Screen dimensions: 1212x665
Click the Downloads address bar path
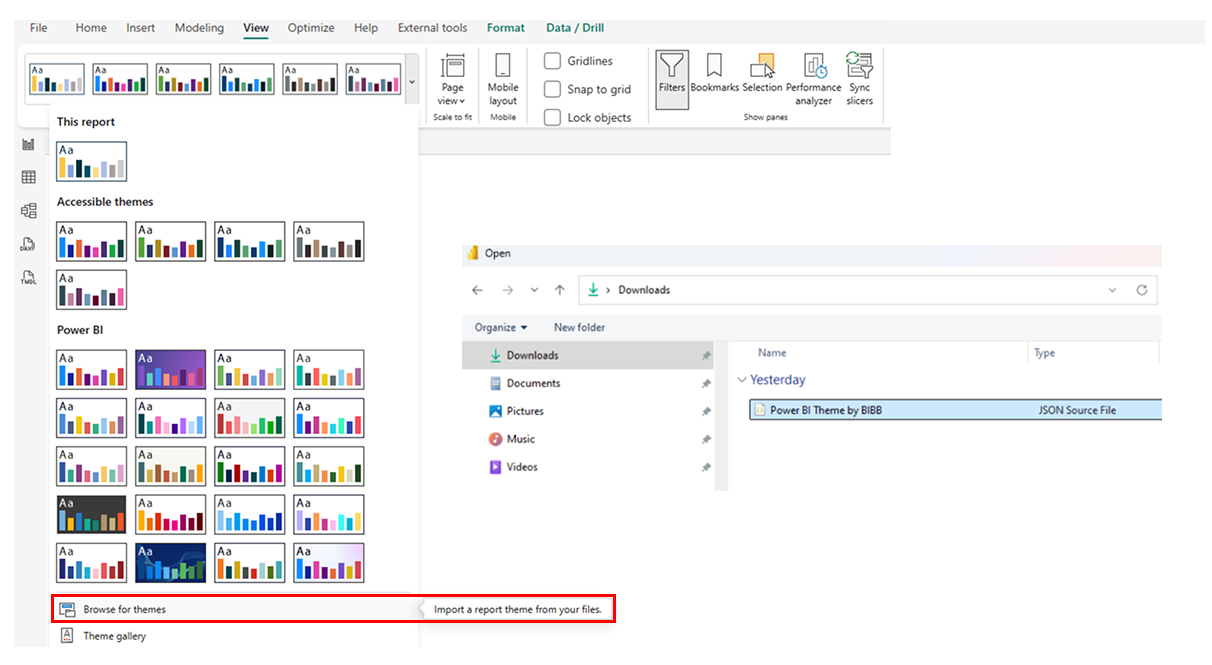click(x=644, y=290)
